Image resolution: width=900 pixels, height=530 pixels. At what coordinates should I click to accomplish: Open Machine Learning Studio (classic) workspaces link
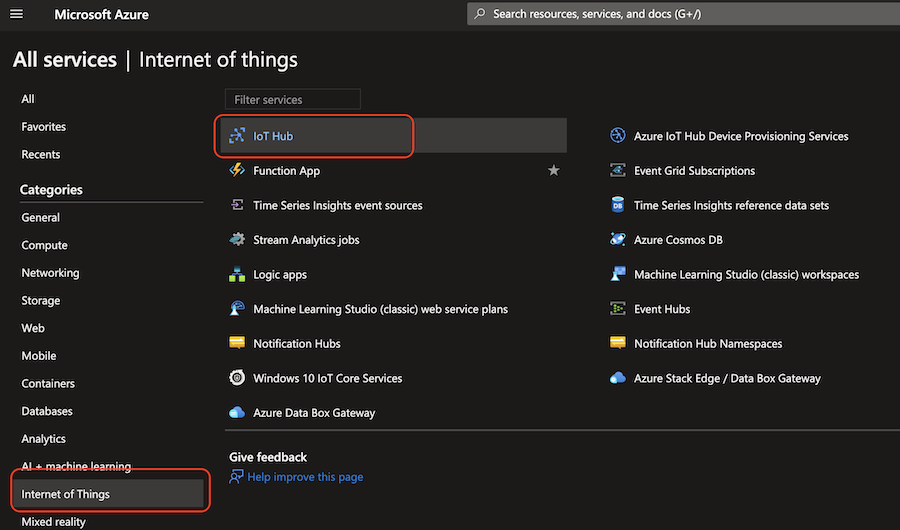point(746,274)
